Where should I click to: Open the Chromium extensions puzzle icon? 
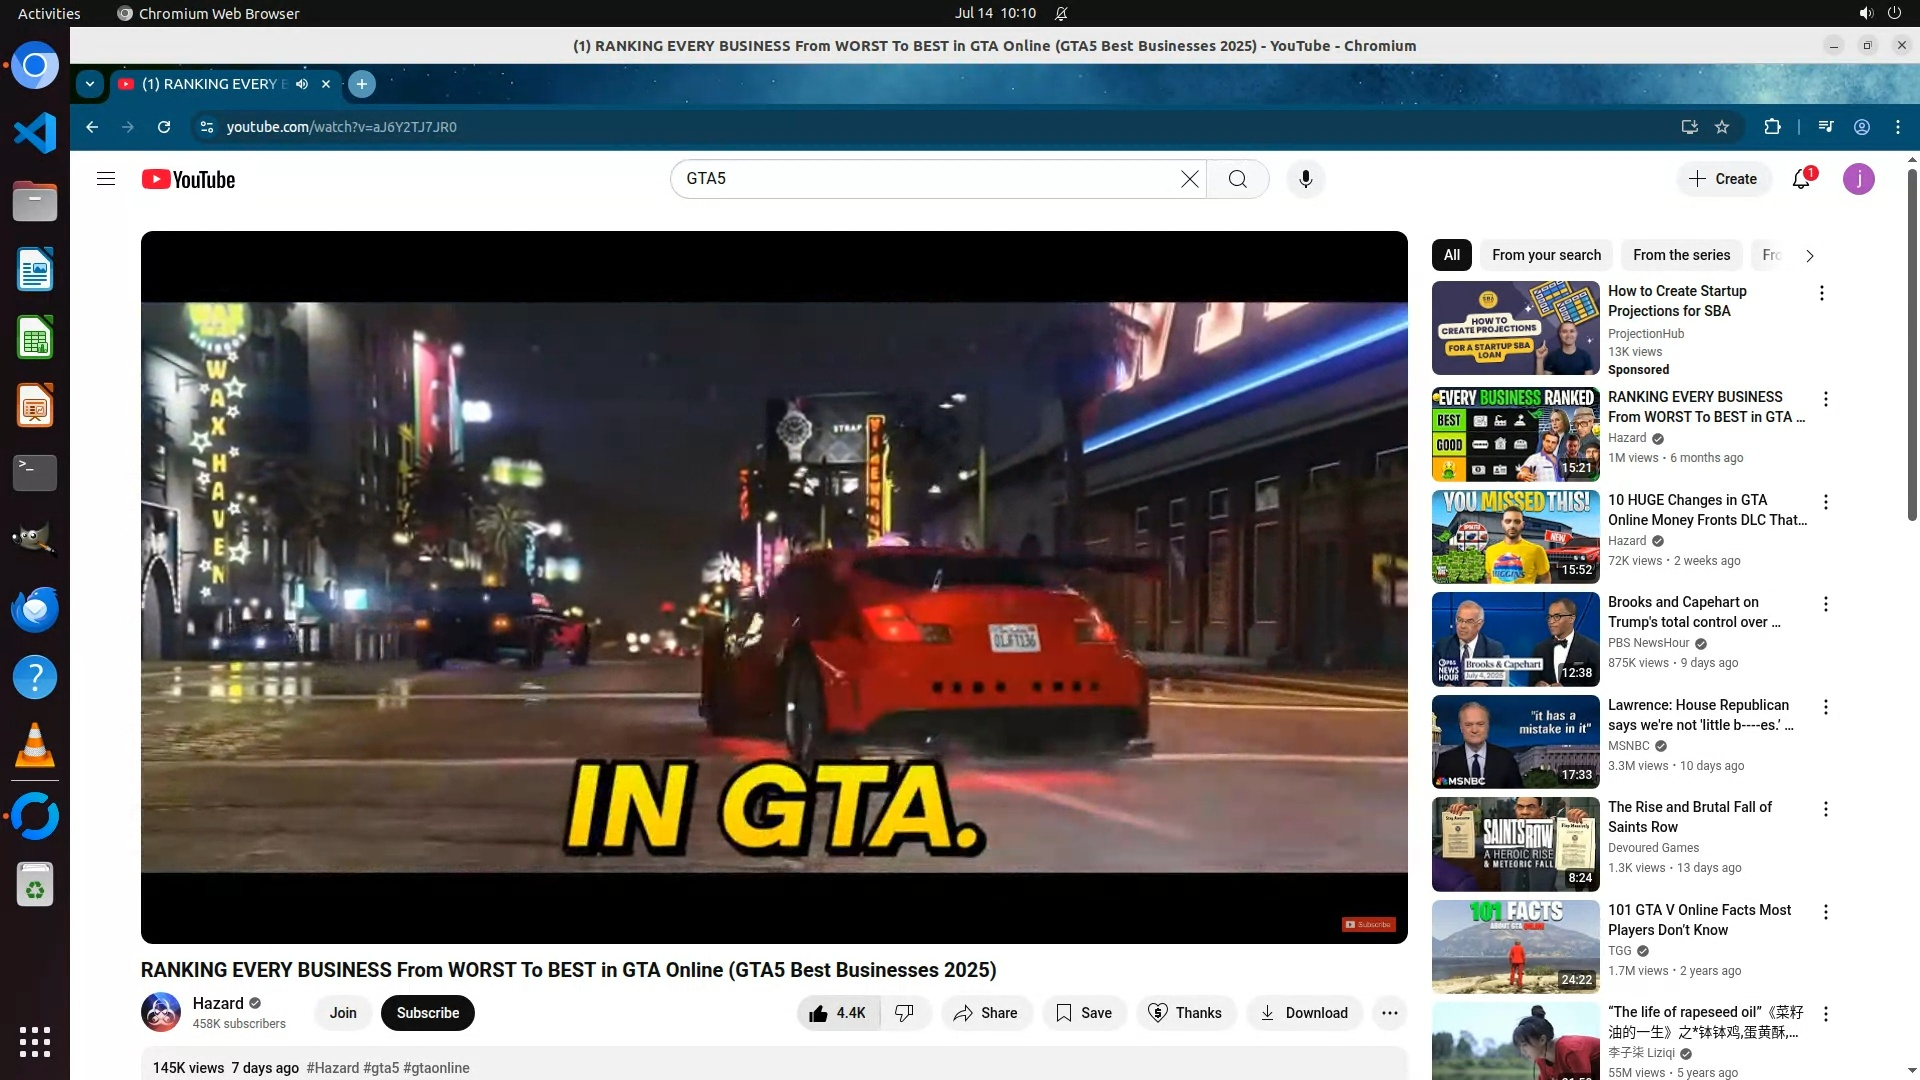1772,127
